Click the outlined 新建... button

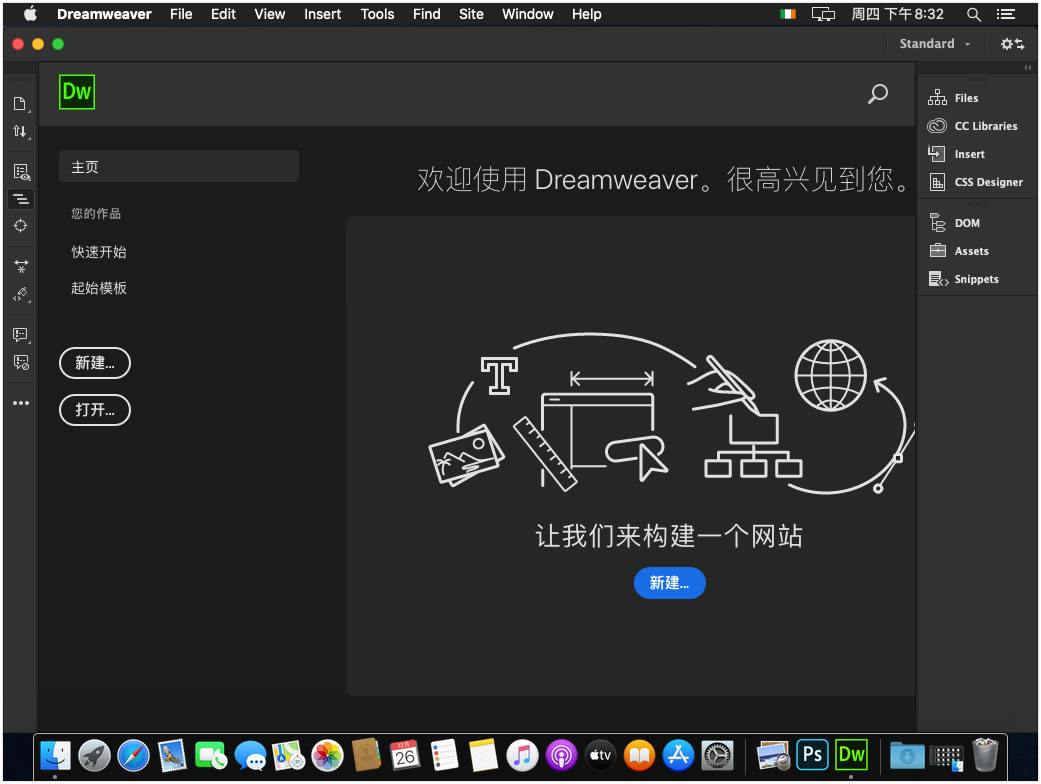(95, 363)
